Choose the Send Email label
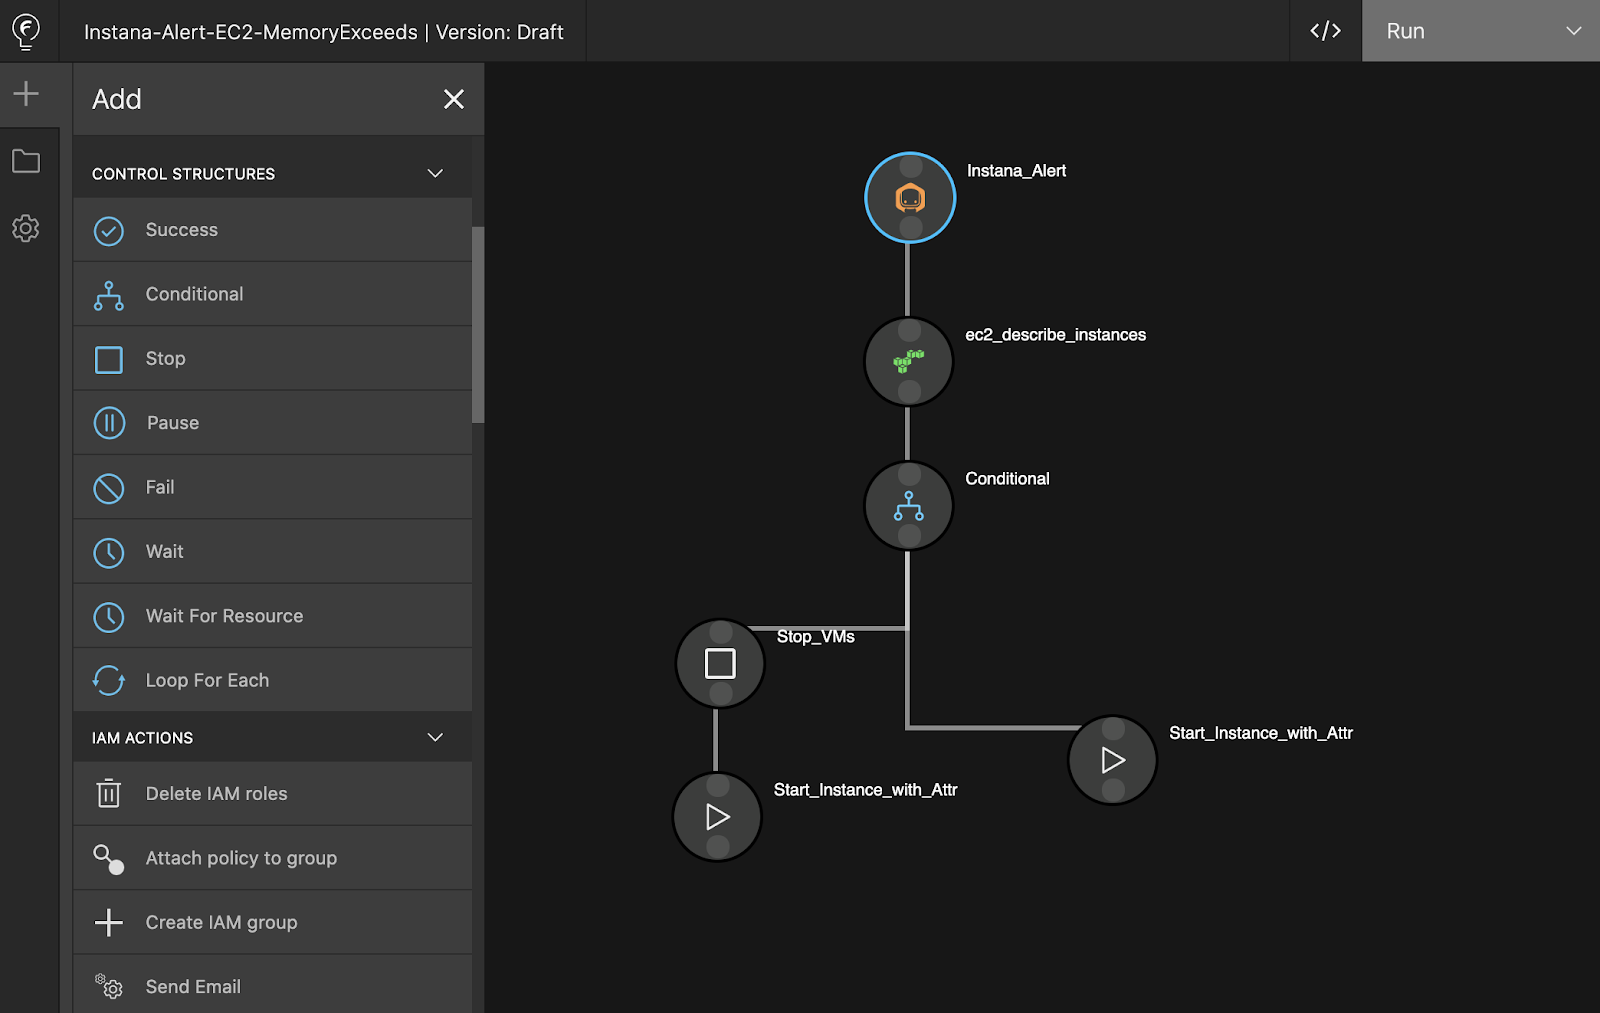The height and width of the screenshot is (1013, 1600). coord(194,986)
